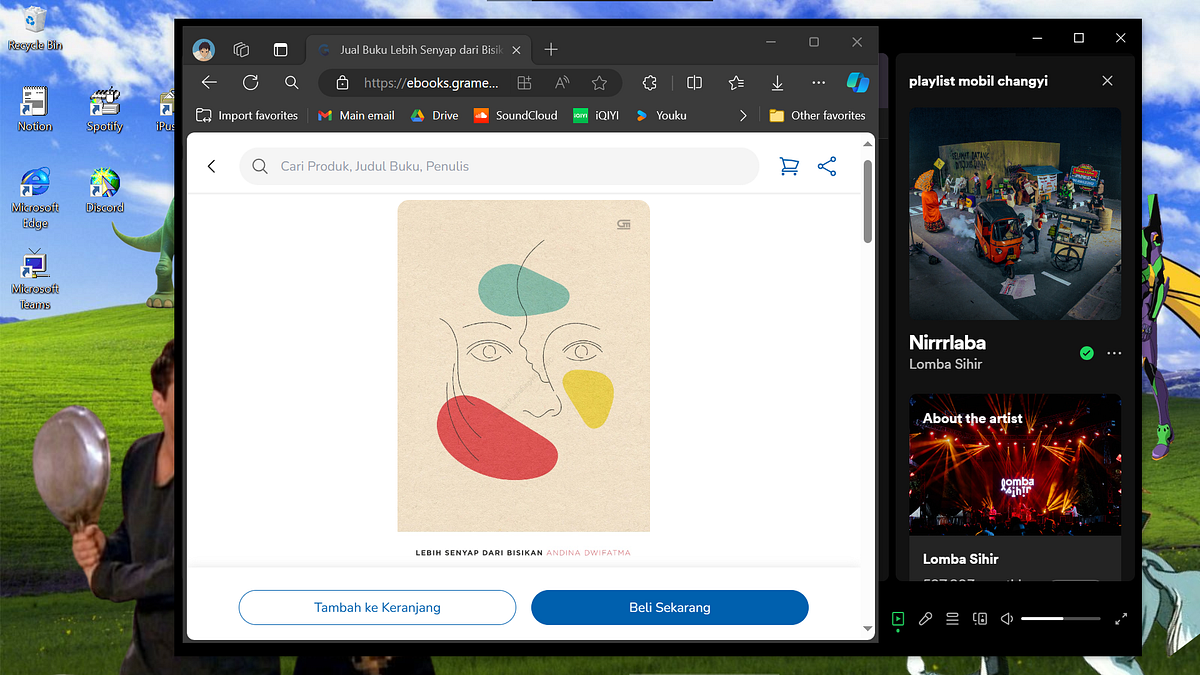Open Edge Downloads icon
This screenshot has width=1200, height=675.
(x=777, y=83)
